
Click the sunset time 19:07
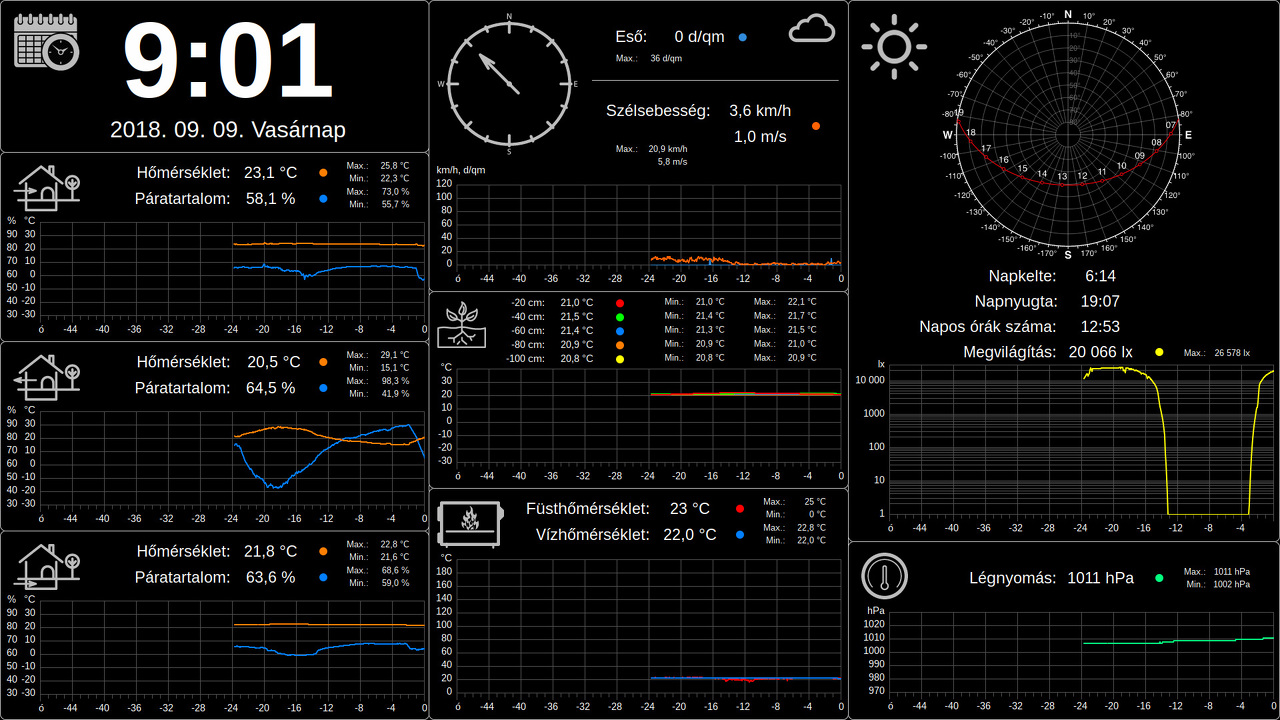[1100, 301]
